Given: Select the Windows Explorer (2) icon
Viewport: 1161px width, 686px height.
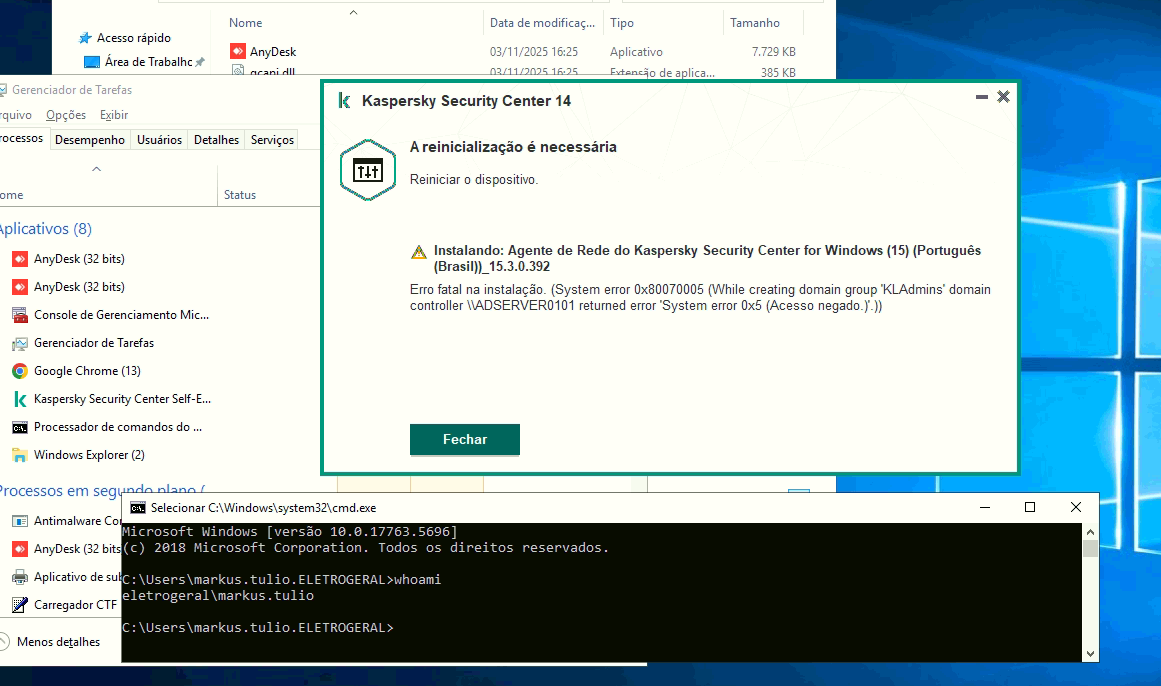Looking at the screenshot, I should tap(20, 455).
